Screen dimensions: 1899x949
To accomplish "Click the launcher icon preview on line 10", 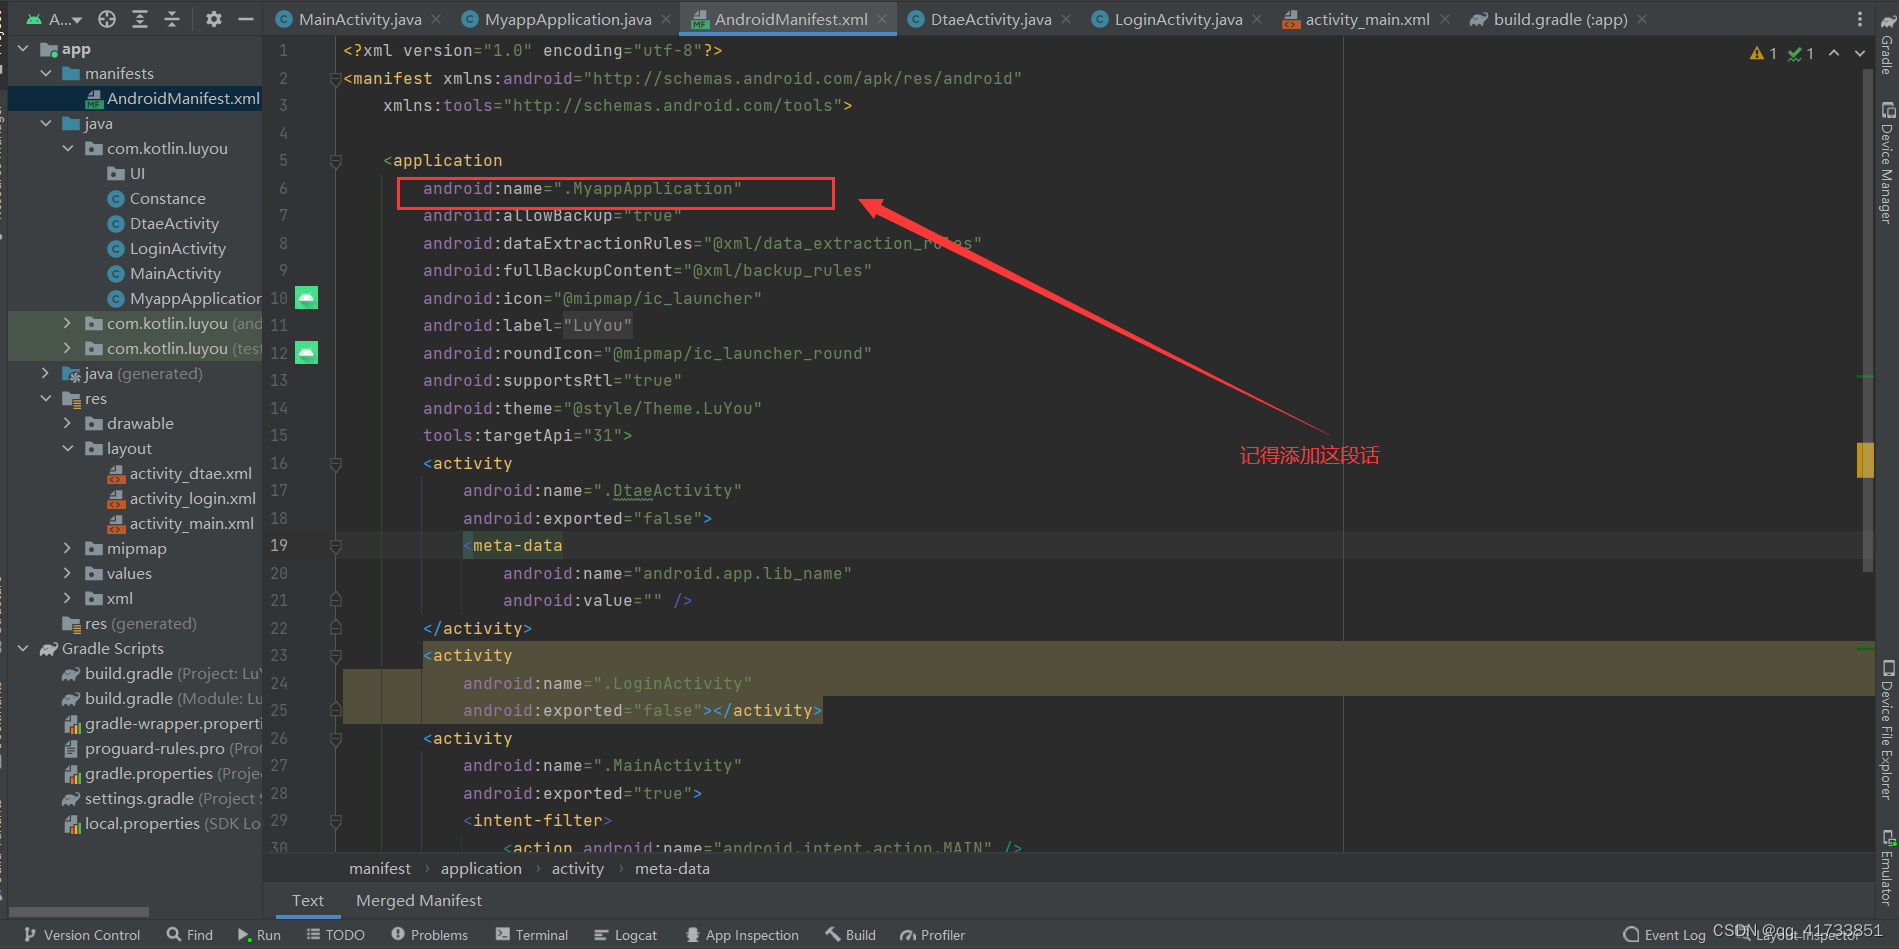I will [x=306, y=297].
